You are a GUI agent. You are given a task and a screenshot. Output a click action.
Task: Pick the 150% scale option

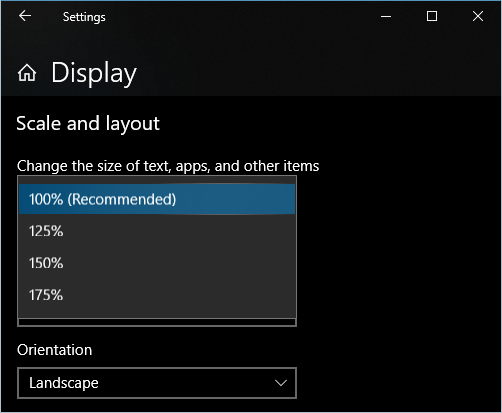click(x=157, y=263)
